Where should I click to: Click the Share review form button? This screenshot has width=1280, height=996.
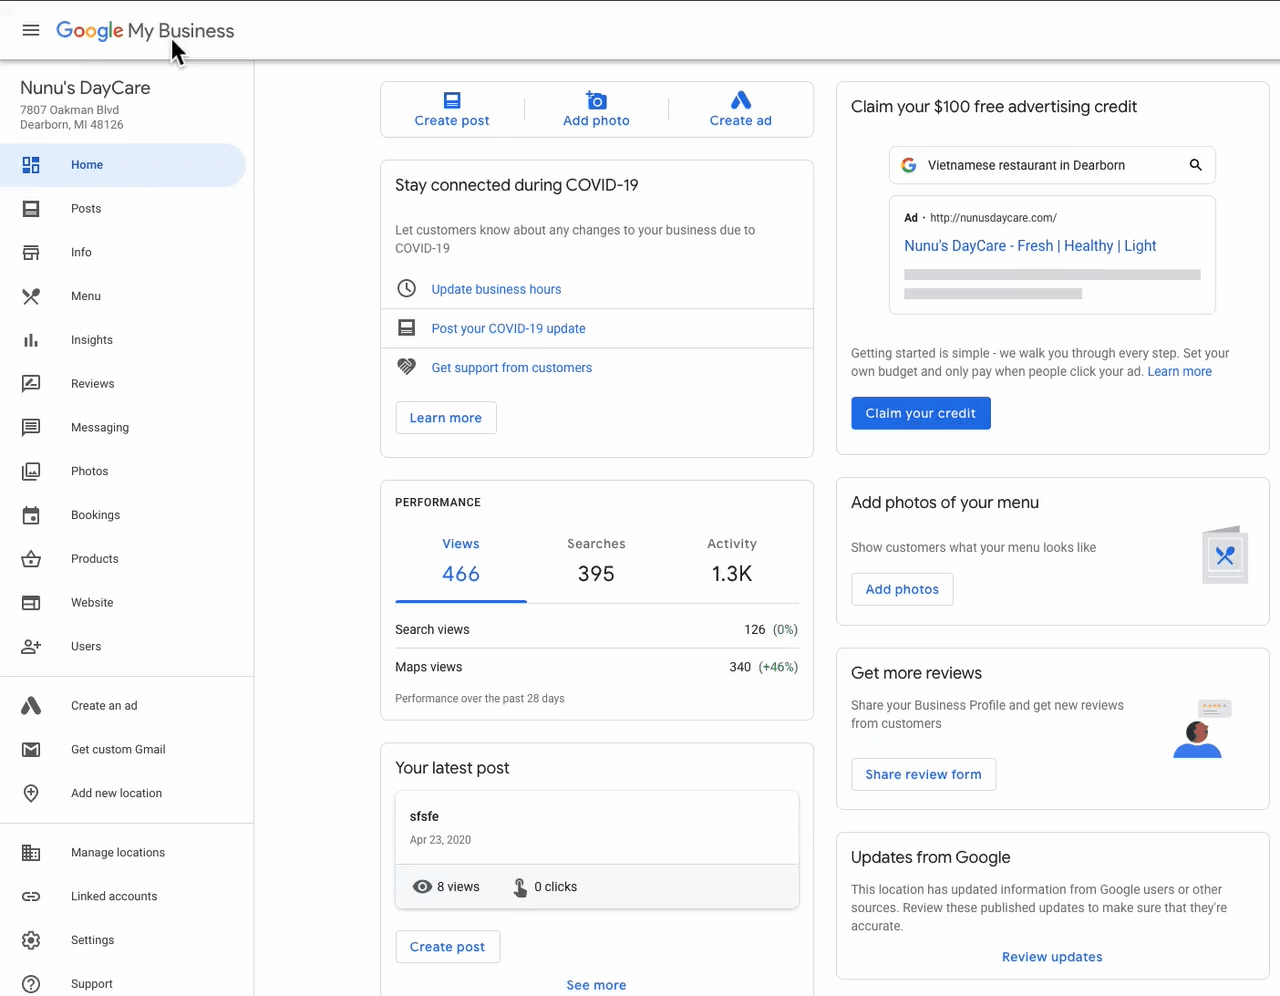(x=924, y=775)
